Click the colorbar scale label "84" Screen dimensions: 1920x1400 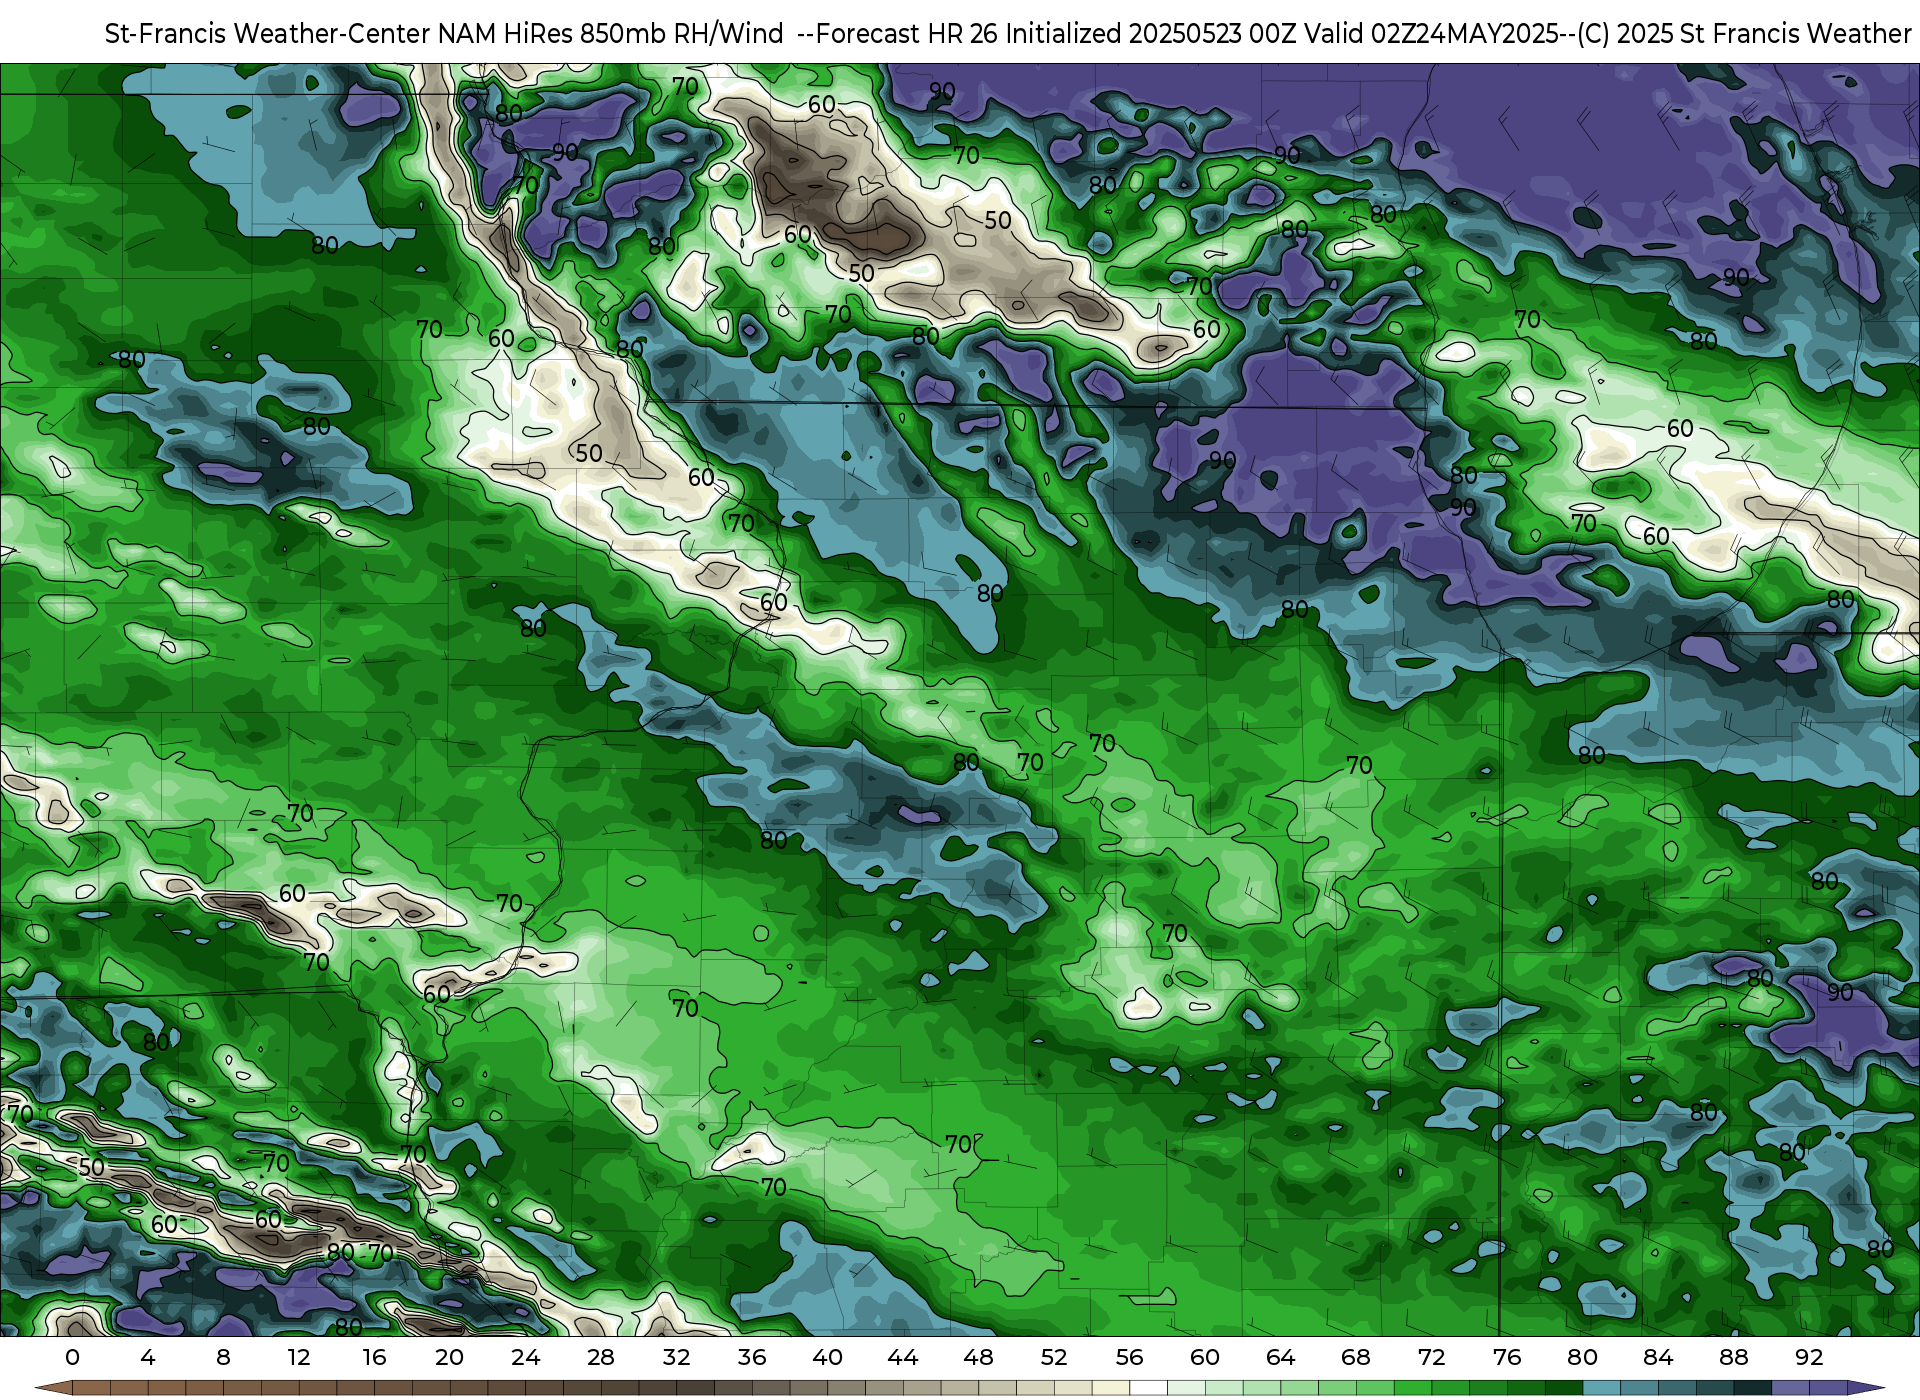1658,1357
